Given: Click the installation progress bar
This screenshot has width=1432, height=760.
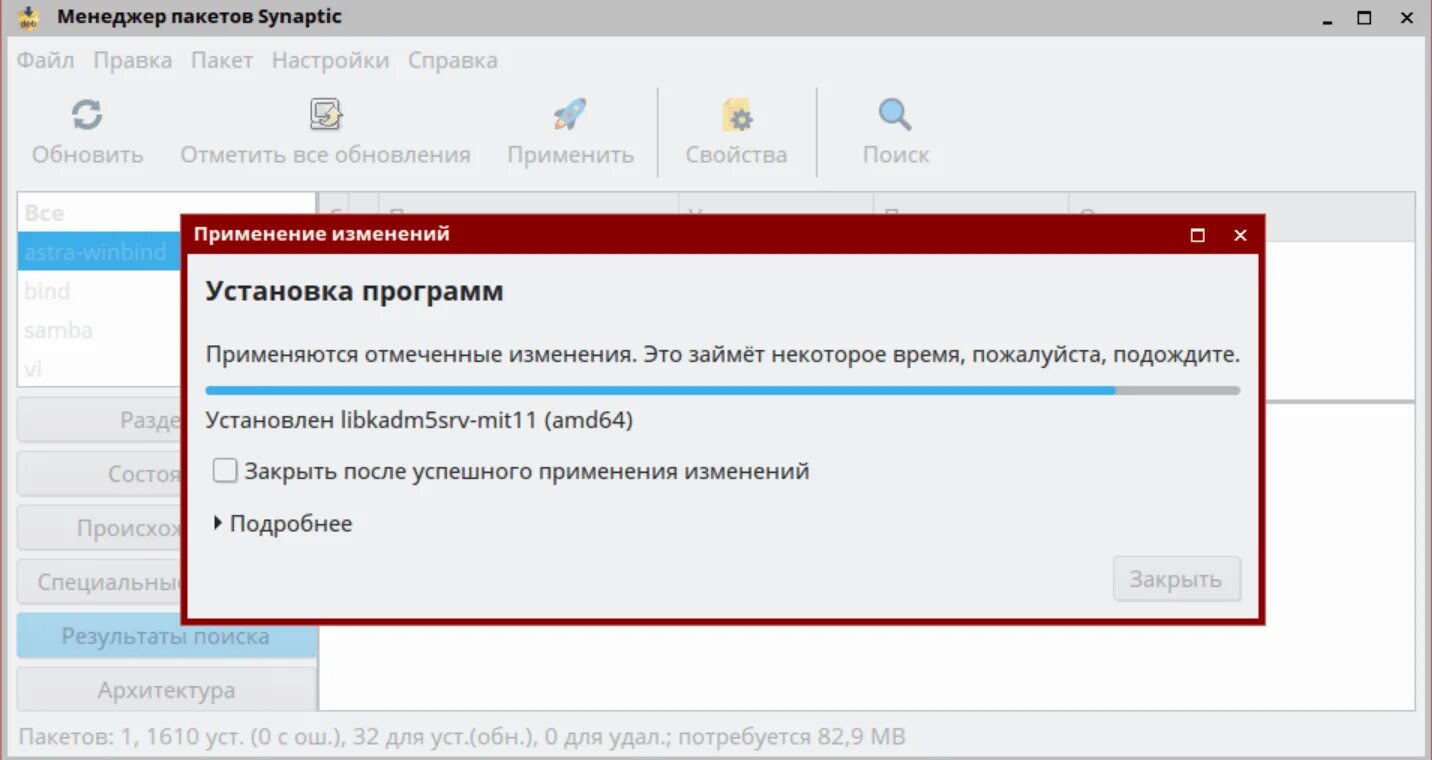Looking at the screenshot, I should pos(722,391).
